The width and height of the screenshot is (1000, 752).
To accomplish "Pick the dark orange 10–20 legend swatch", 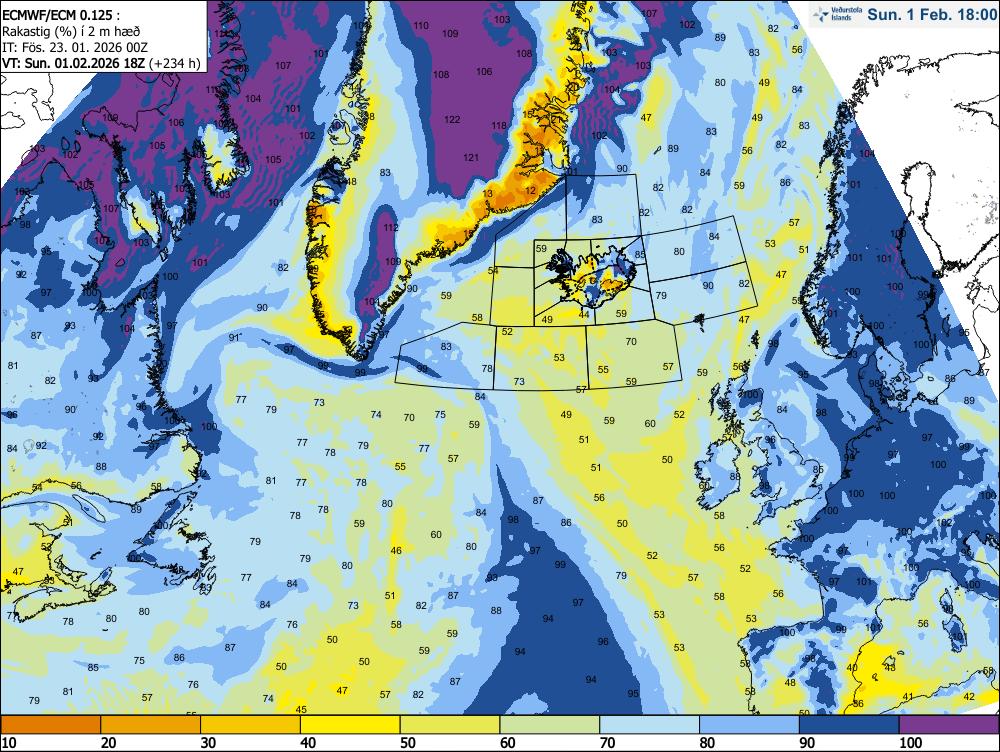I will click(x=50, y=725).
